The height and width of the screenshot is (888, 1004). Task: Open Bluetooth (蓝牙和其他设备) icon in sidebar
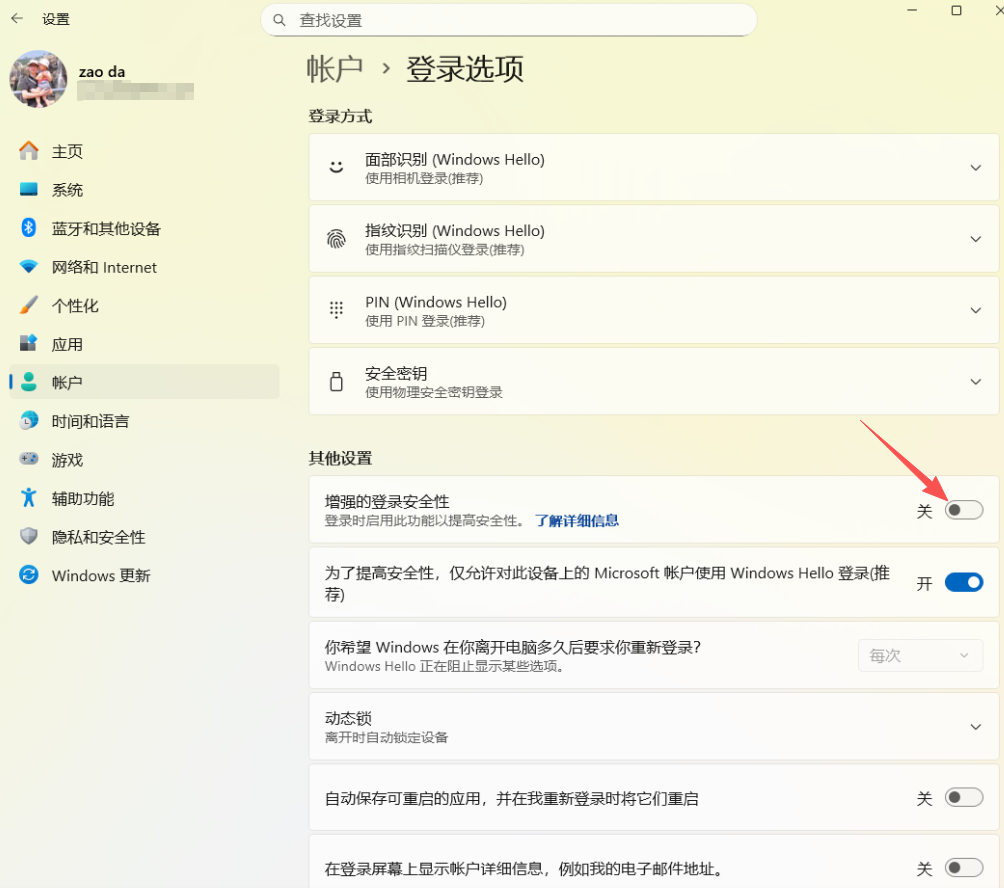(29, 228)
